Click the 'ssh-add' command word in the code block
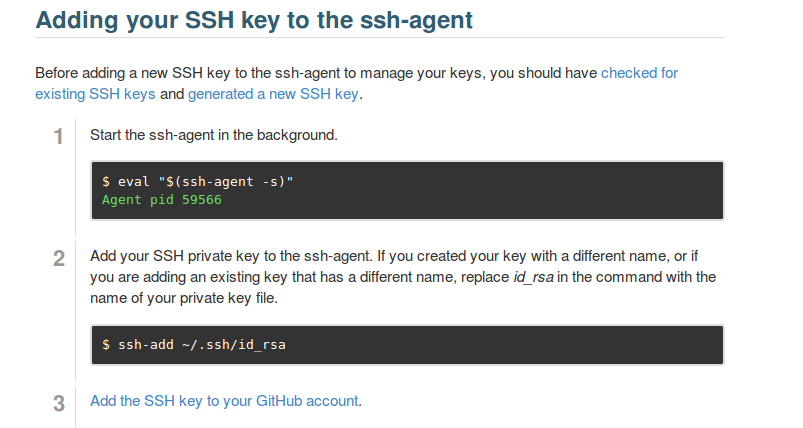 [145, 345]
